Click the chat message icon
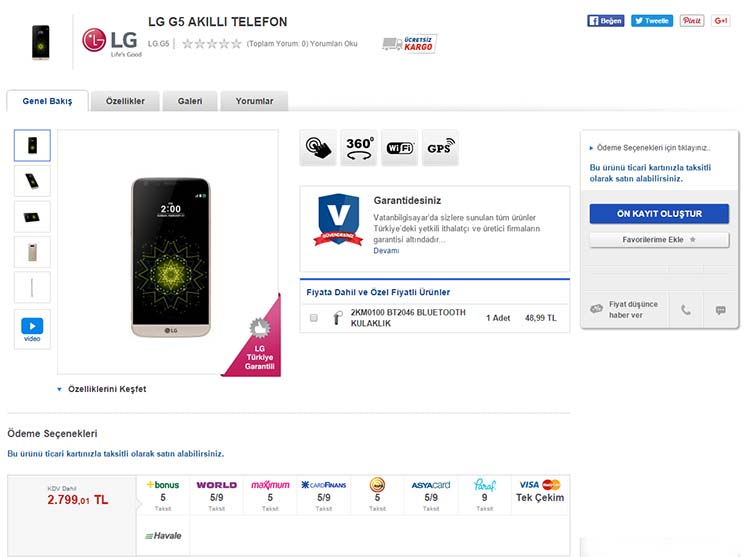 (720, 310)
